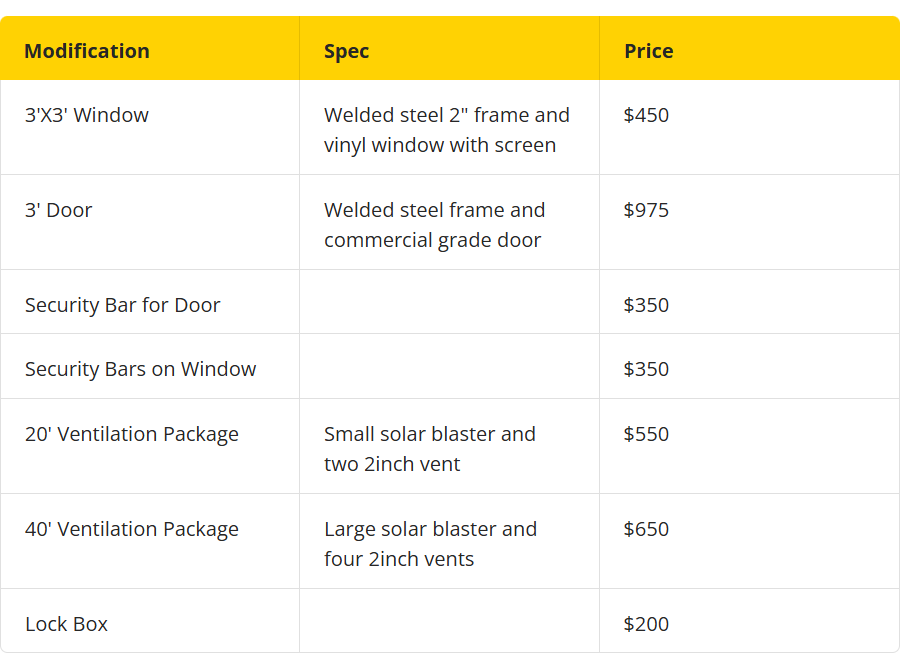Select Security Bar for Door text
Viewport: 905px width, 661px height.
122,305
